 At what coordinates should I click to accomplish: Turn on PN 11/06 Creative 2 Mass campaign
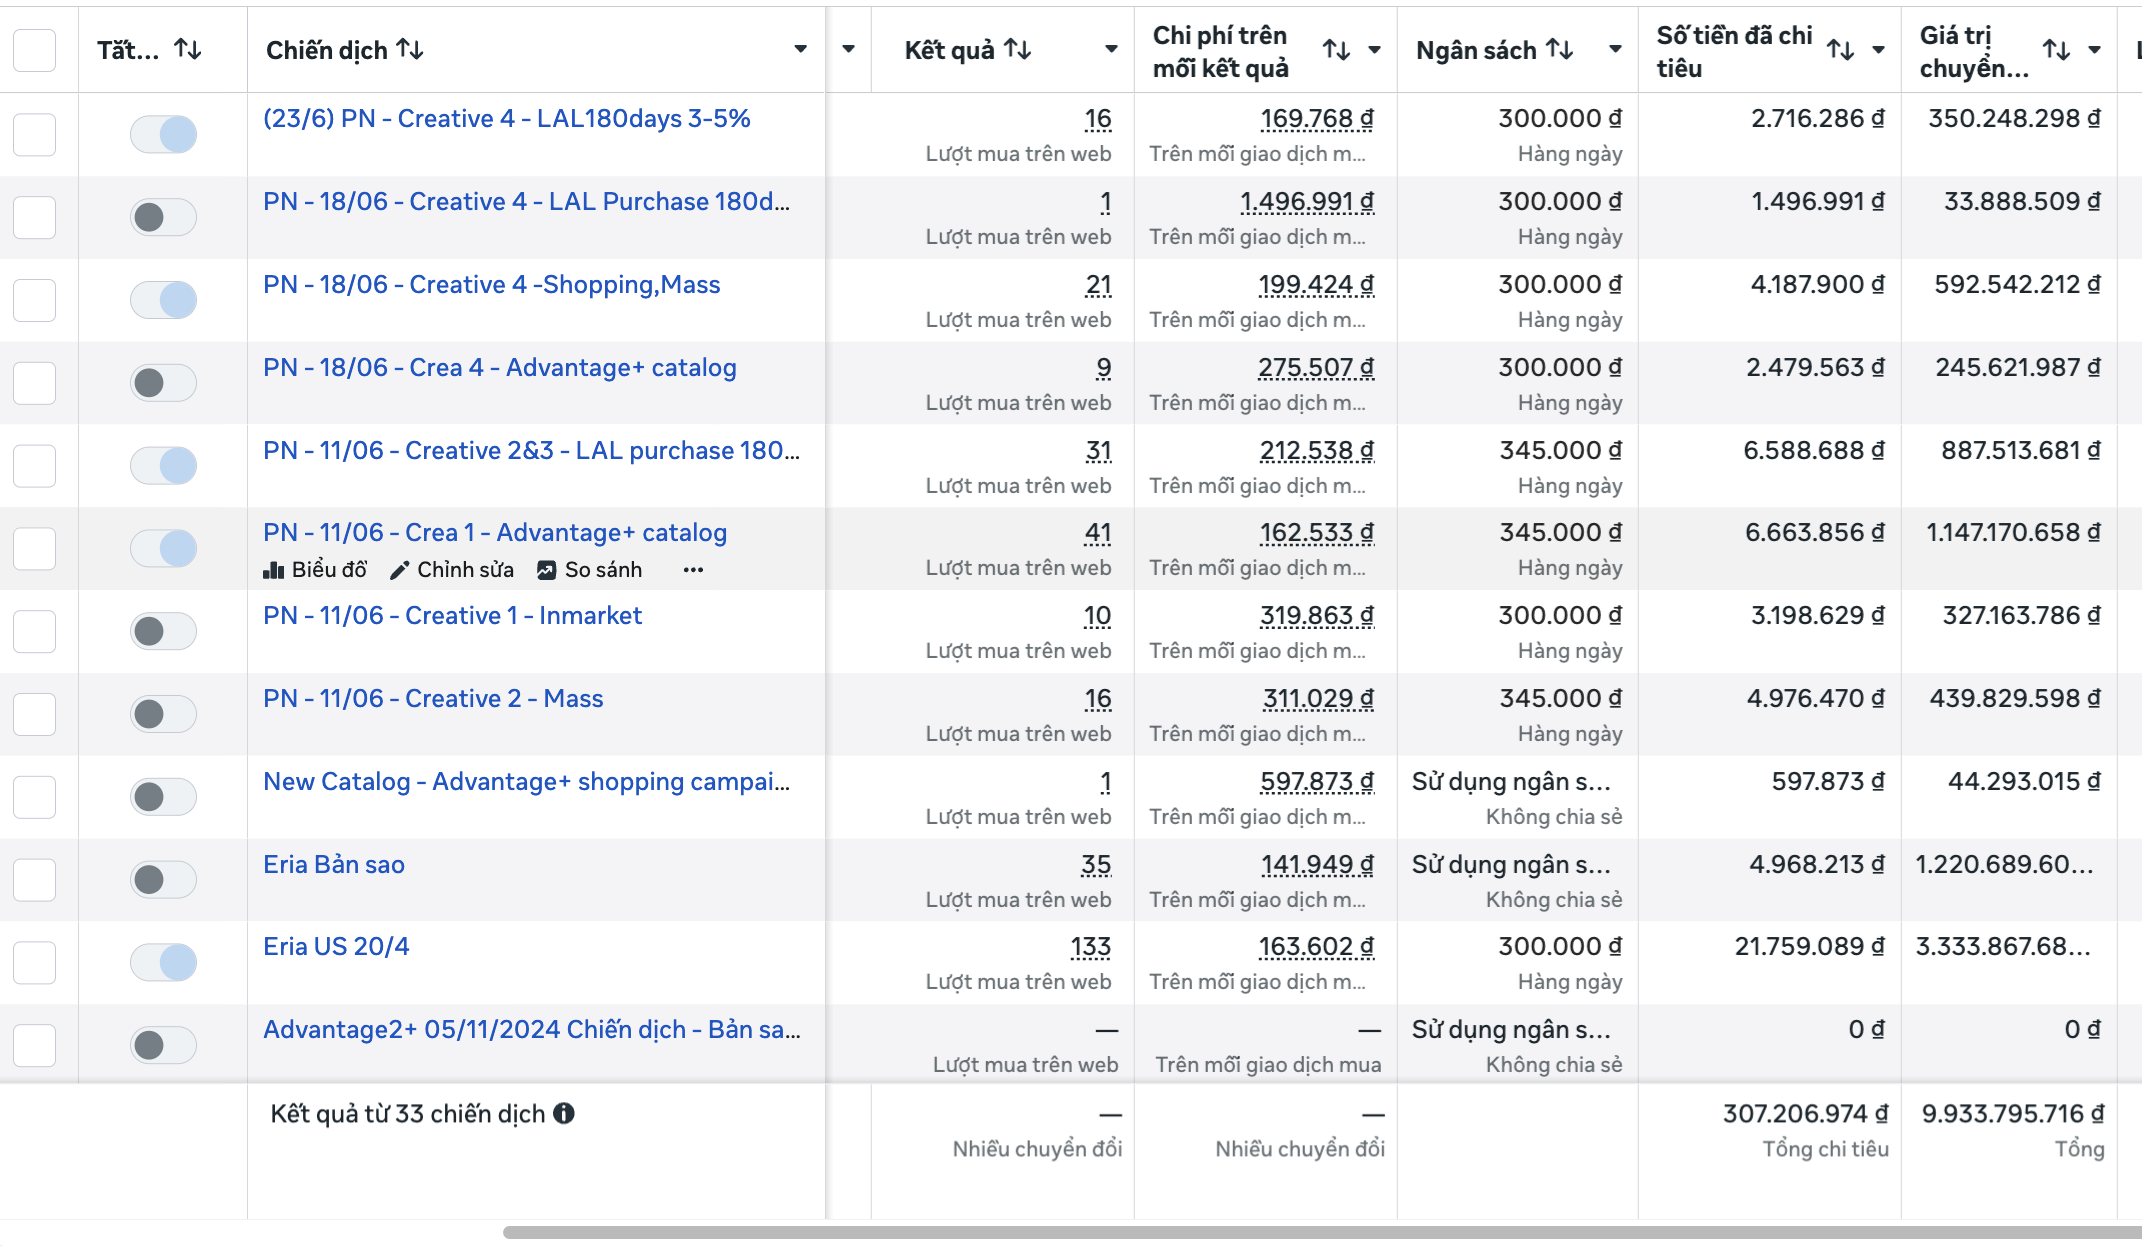click(163, 714)
